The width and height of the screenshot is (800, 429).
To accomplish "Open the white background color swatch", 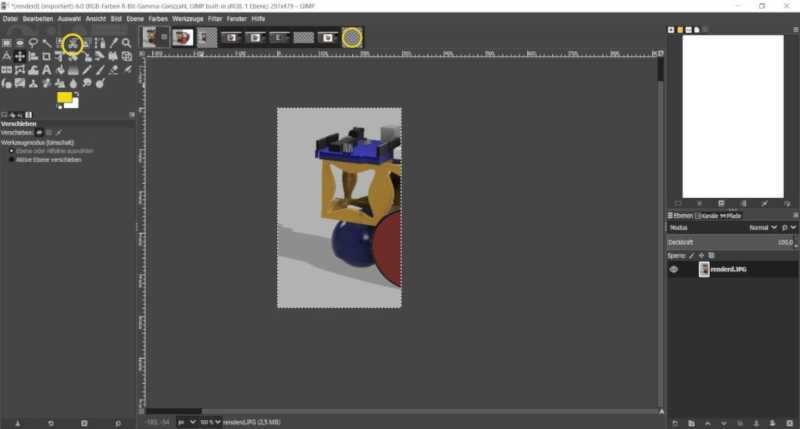I will coord(75,104).
